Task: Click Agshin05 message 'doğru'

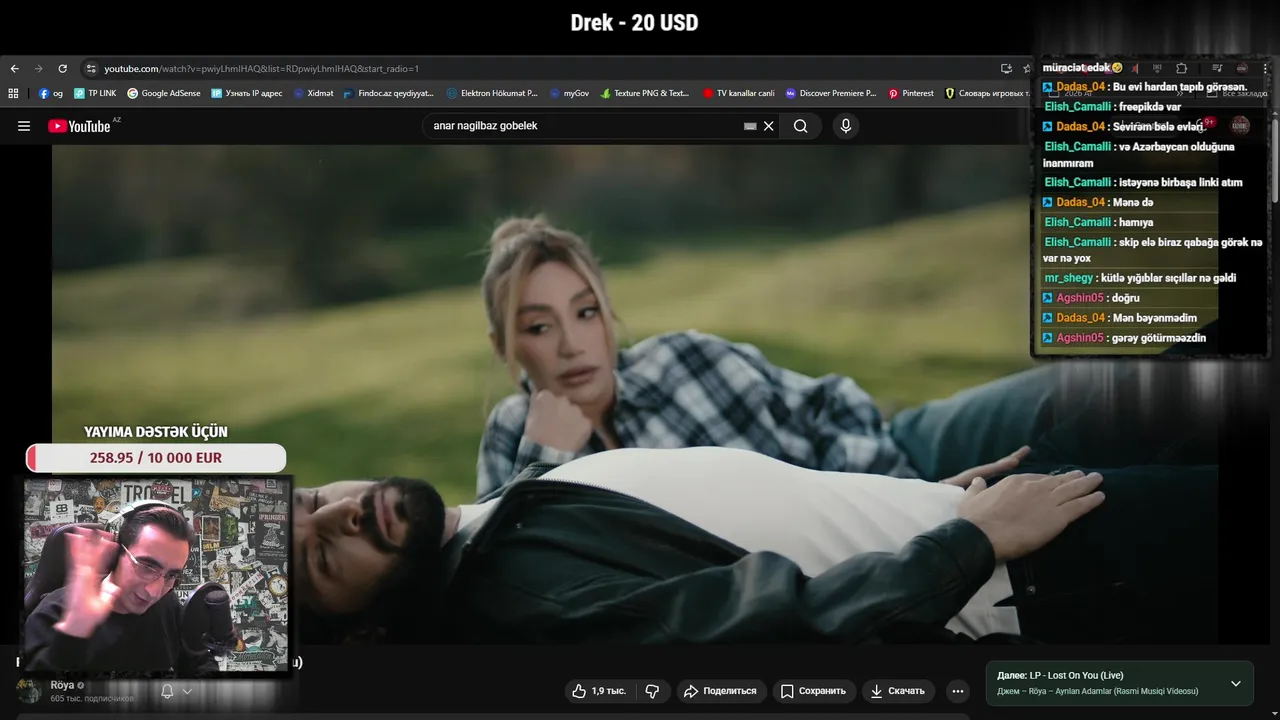Action: tap(1091, 298)
